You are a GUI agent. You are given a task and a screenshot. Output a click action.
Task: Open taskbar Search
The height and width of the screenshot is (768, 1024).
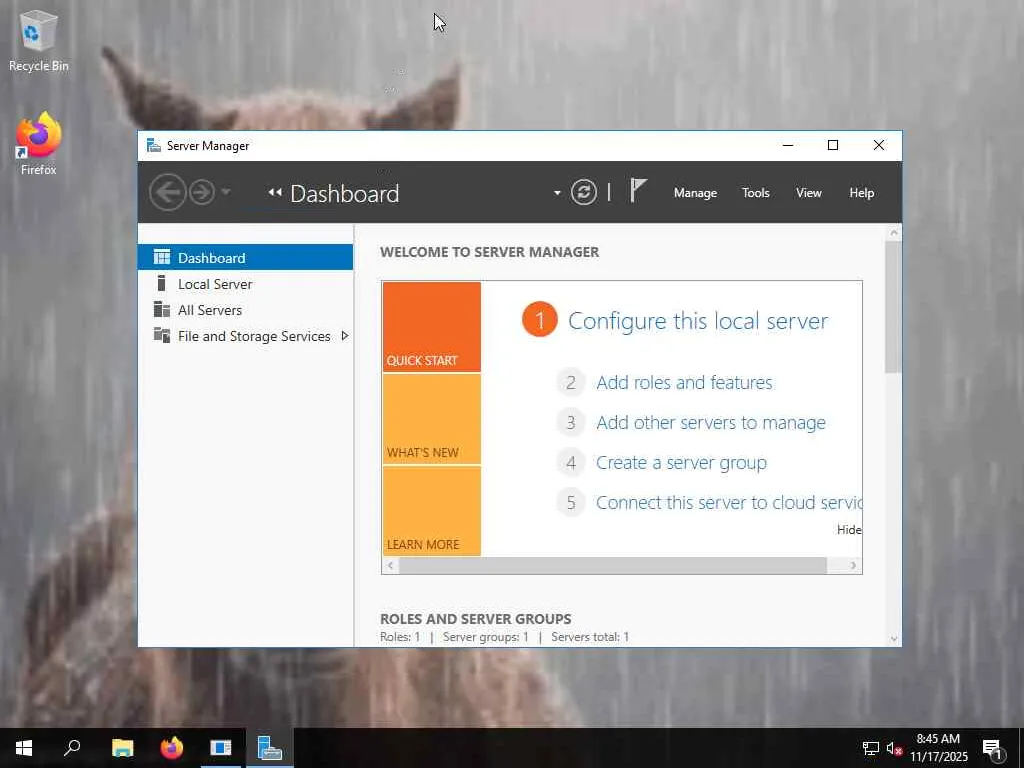[x=72, y=748]
